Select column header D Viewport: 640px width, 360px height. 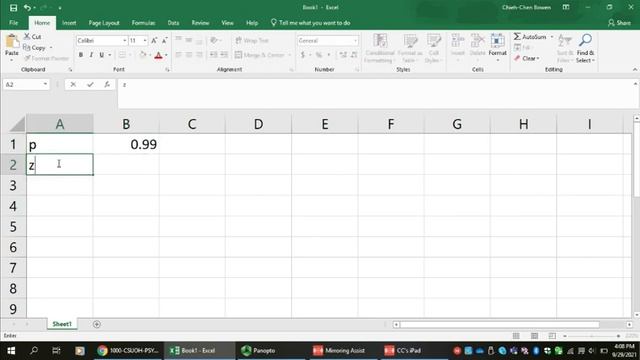[258, 124]
